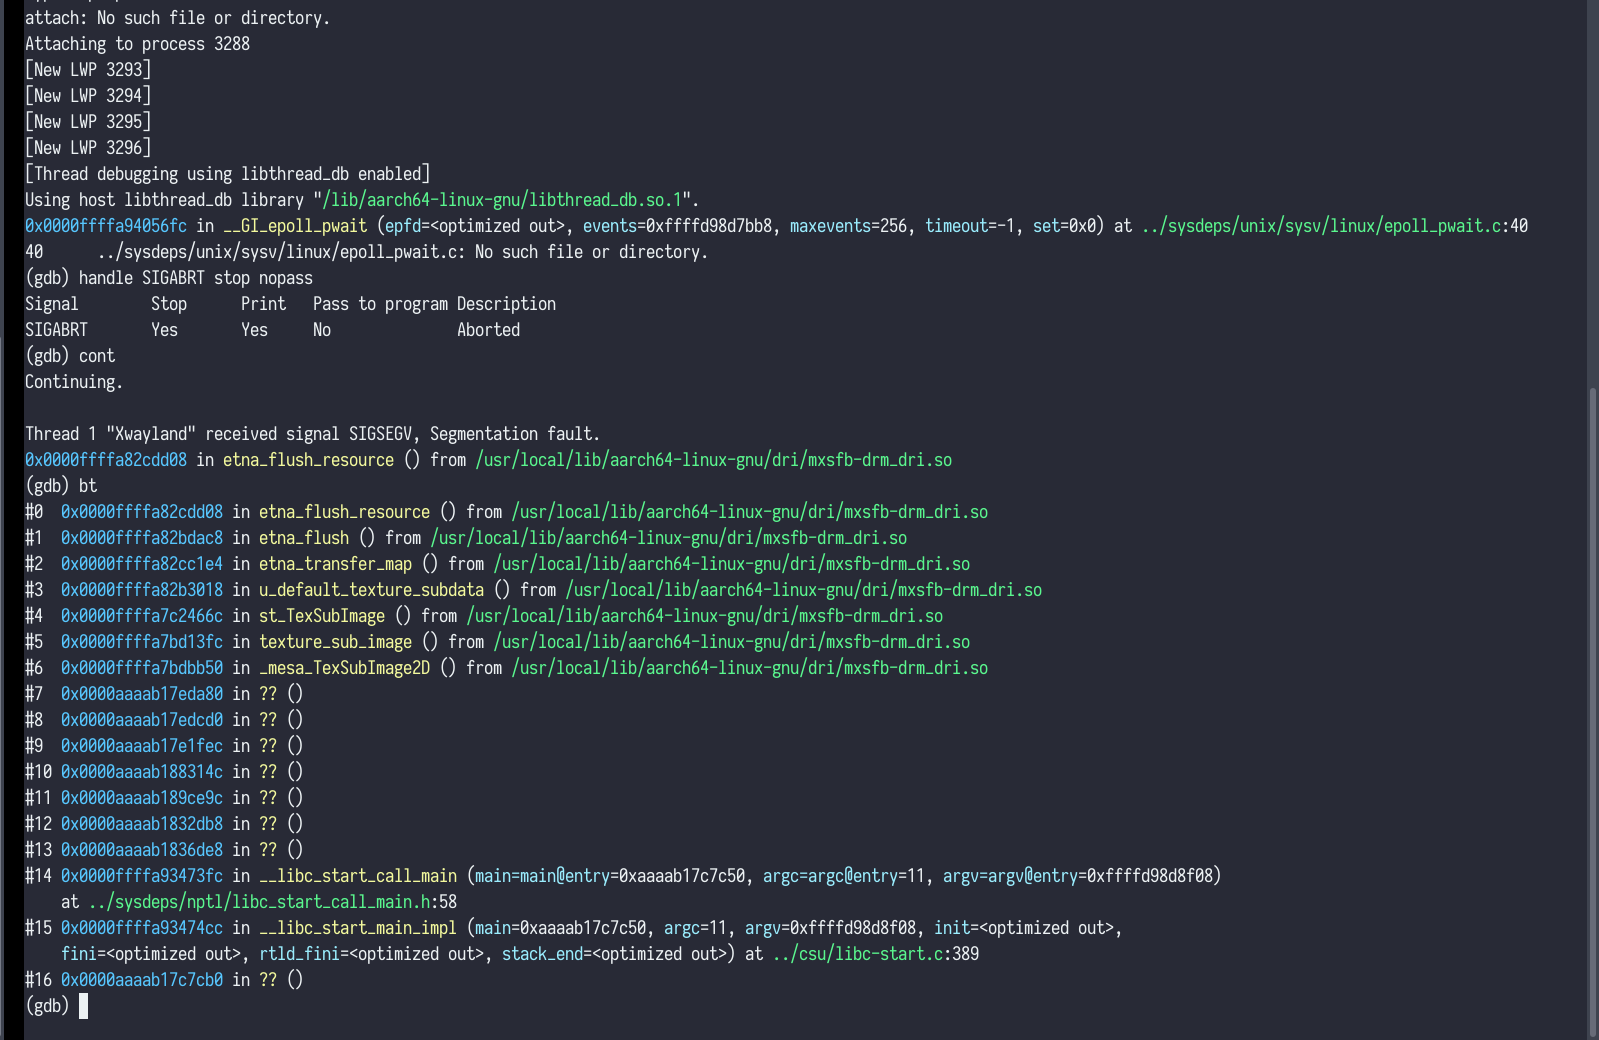Click the 'Pass to program' column header
This screenshot has height=1040, width=1599.
pyautogui.click(x=380, y=304)
